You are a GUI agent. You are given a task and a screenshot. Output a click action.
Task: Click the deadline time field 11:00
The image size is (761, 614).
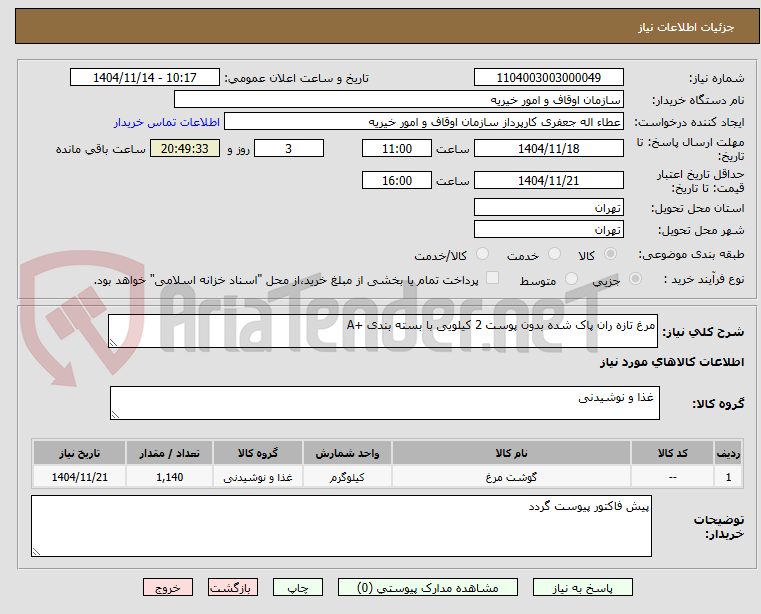point(397,149)
